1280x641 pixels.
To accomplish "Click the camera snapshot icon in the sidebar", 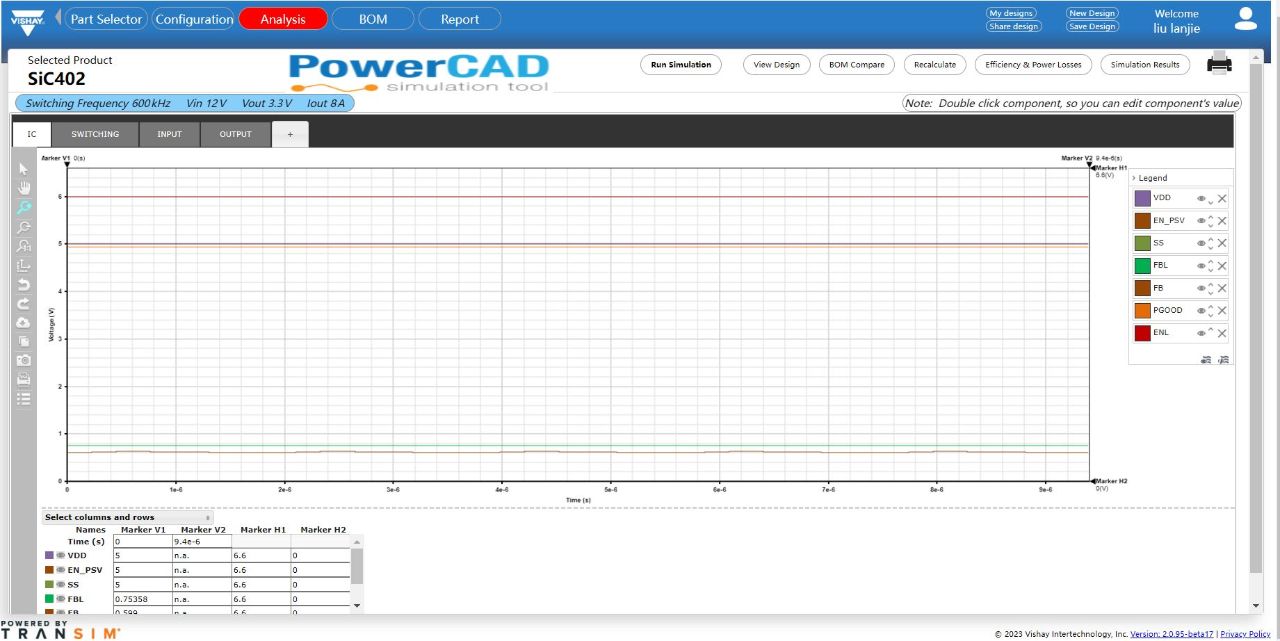I will point(23,362).
